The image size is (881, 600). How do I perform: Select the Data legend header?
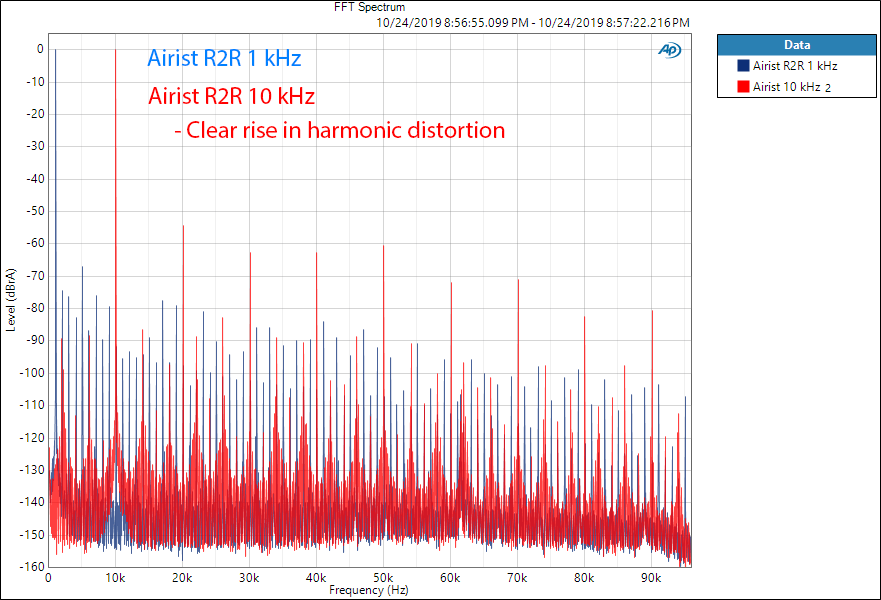pos(797,45)
